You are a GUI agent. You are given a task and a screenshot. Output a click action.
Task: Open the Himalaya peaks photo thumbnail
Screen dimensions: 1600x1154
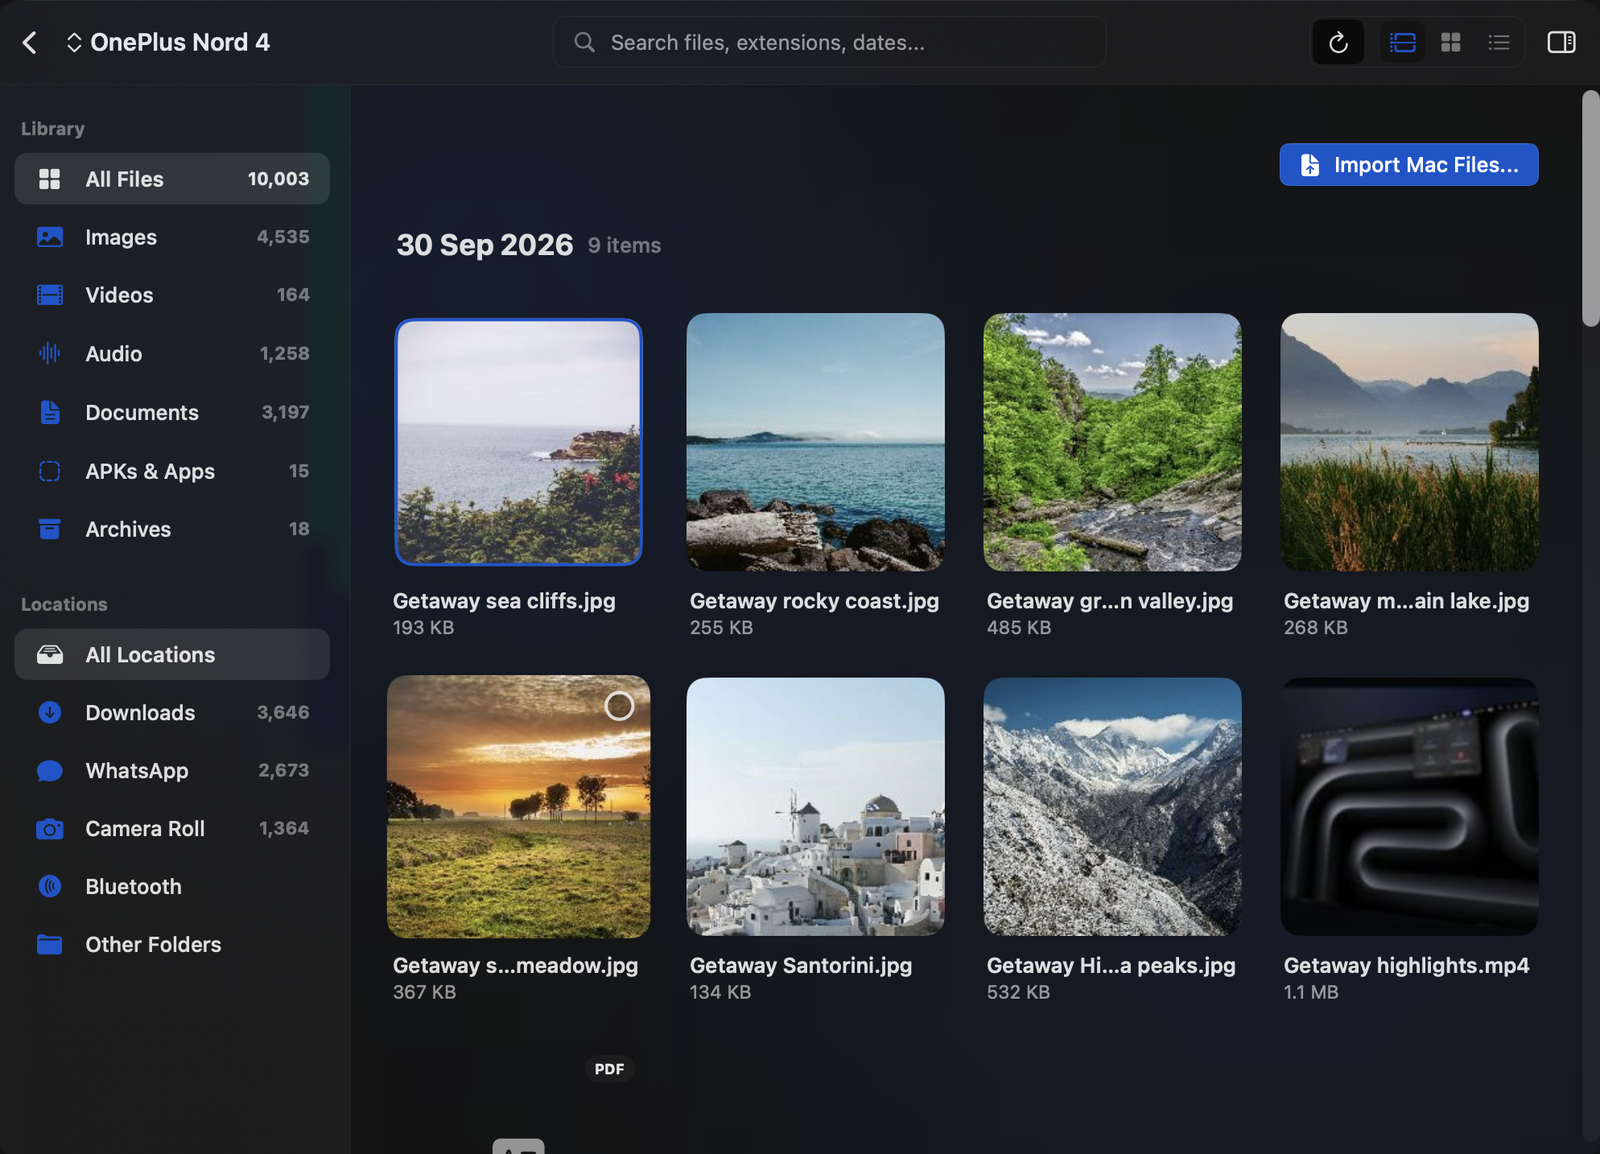point(1112,807)
